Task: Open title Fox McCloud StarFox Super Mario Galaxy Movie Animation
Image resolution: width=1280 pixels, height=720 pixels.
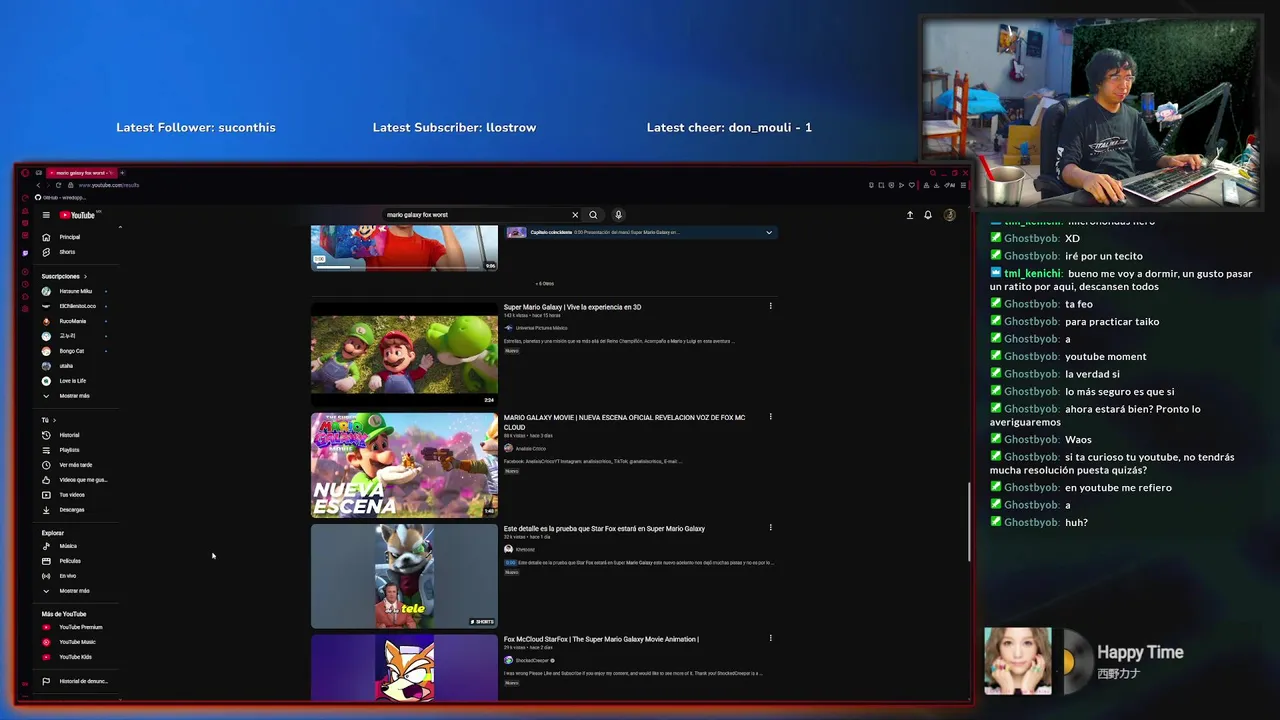Action: [601, 639]
